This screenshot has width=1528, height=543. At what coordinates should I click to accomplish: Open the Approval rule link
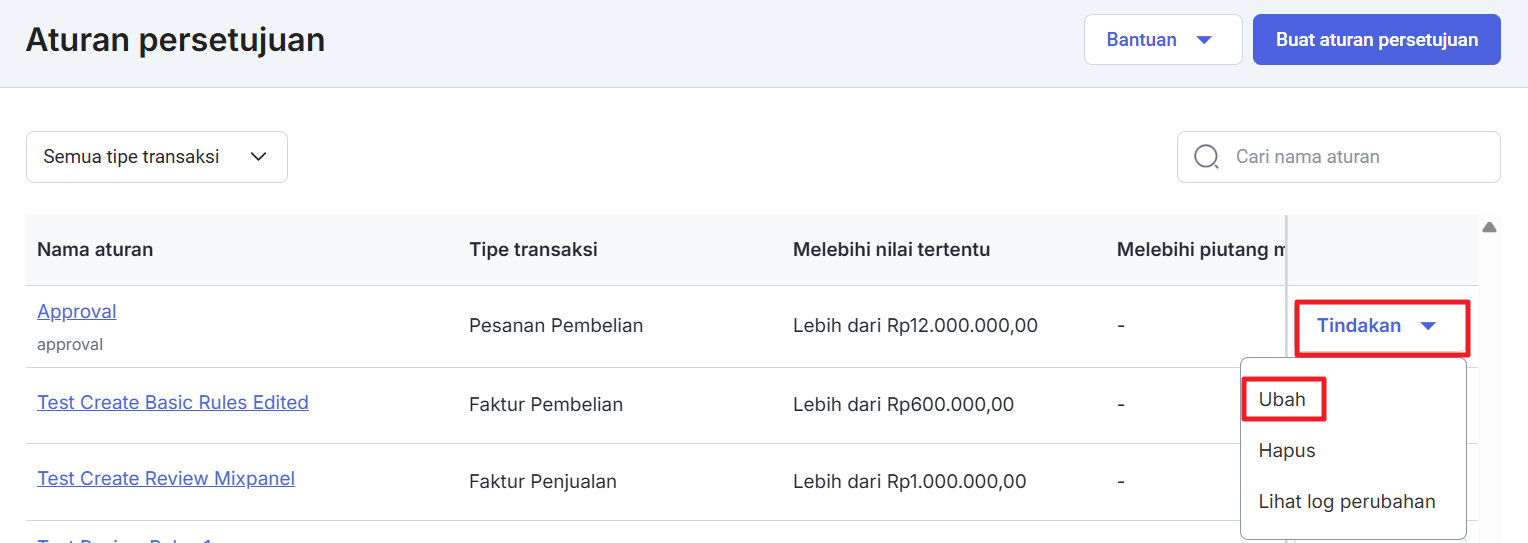(x=77, y=311)
